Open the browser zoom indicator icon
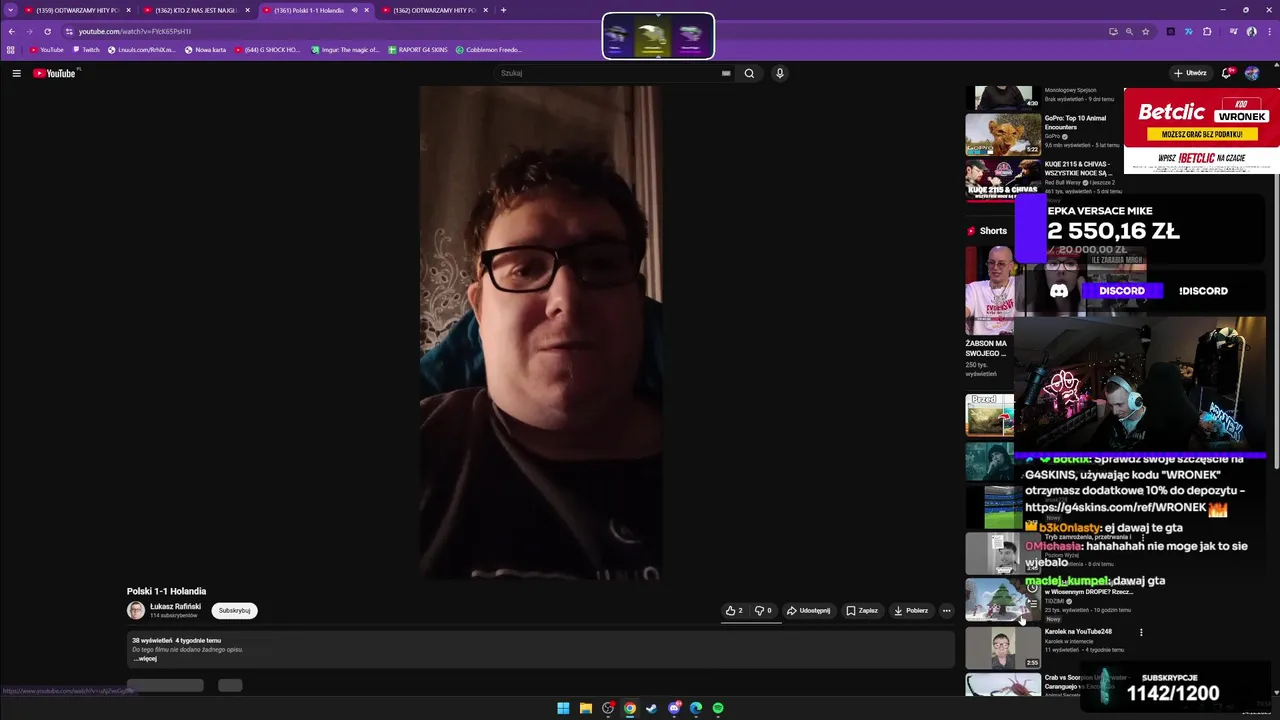 (x=1129, y=31)
